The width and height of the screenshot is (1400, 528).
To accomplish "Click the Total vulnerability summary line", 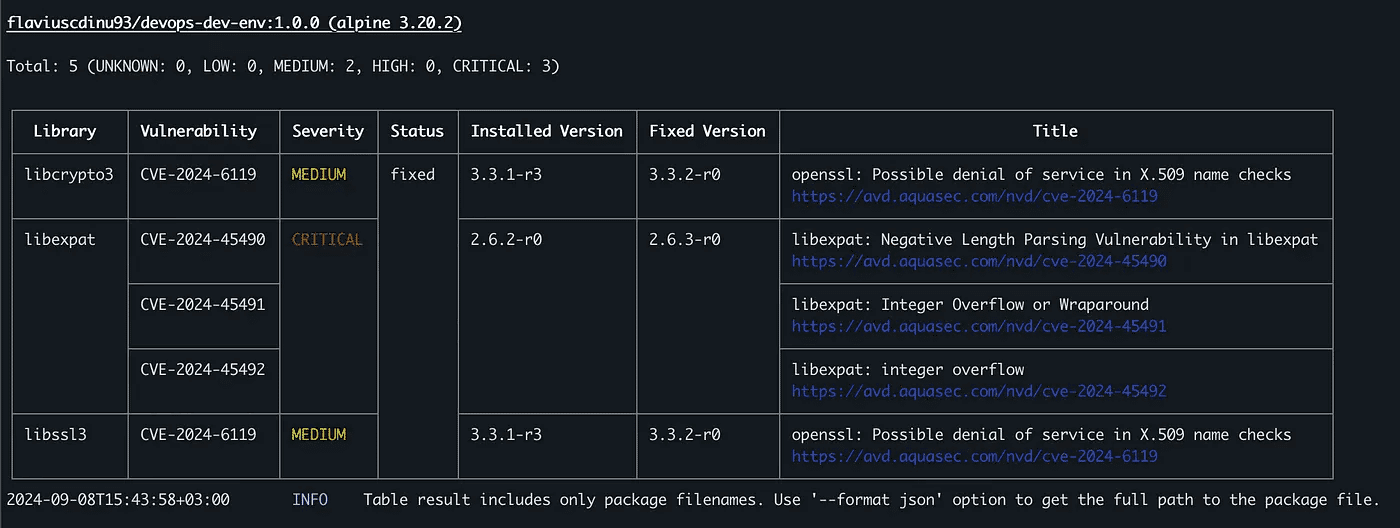I will click(283, 66).
